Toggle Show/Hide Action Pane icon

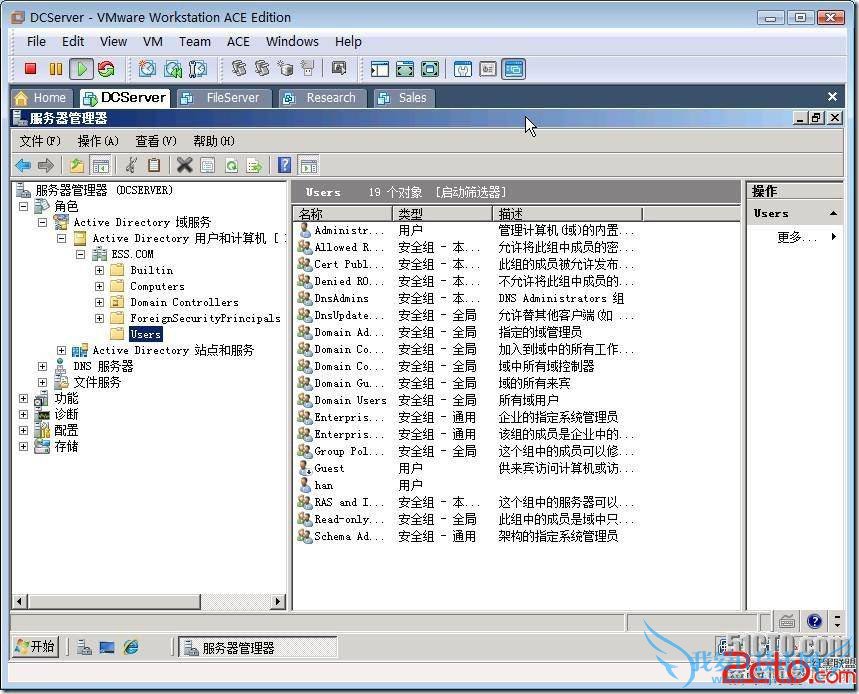click(x=308, y=165)
